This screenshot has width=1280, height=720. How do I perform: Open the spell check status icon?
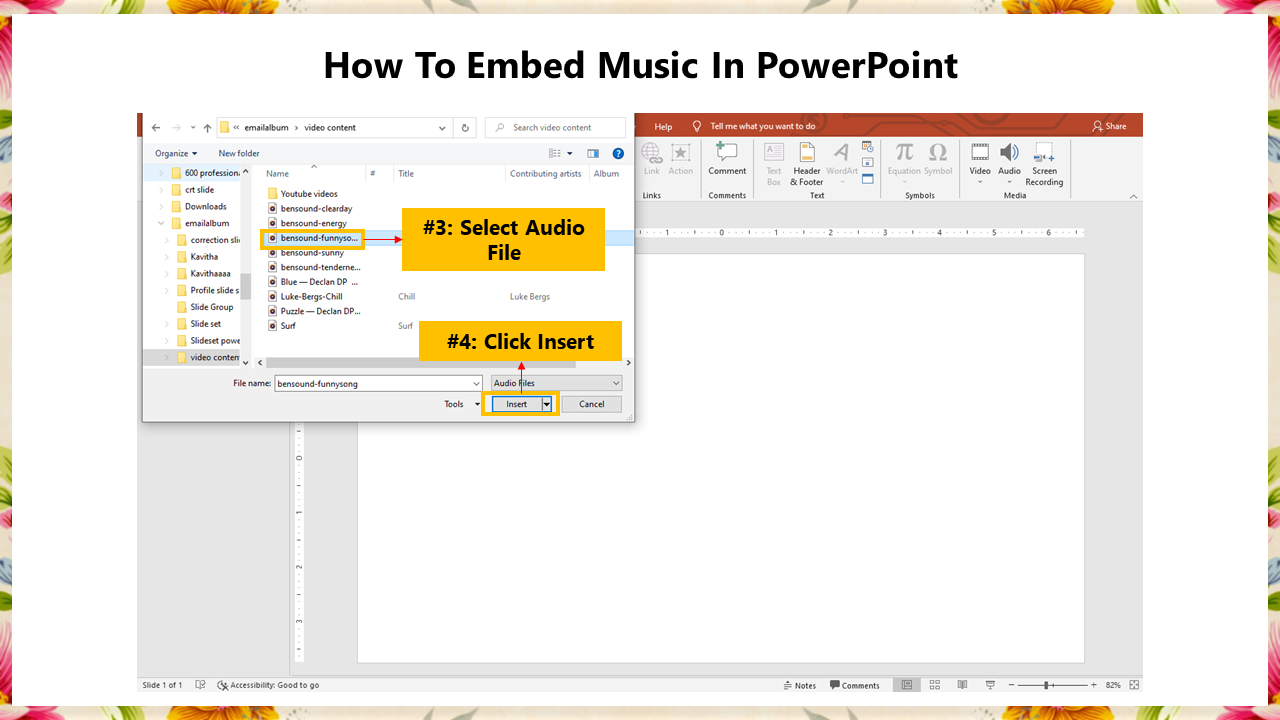tap(201, 685)
